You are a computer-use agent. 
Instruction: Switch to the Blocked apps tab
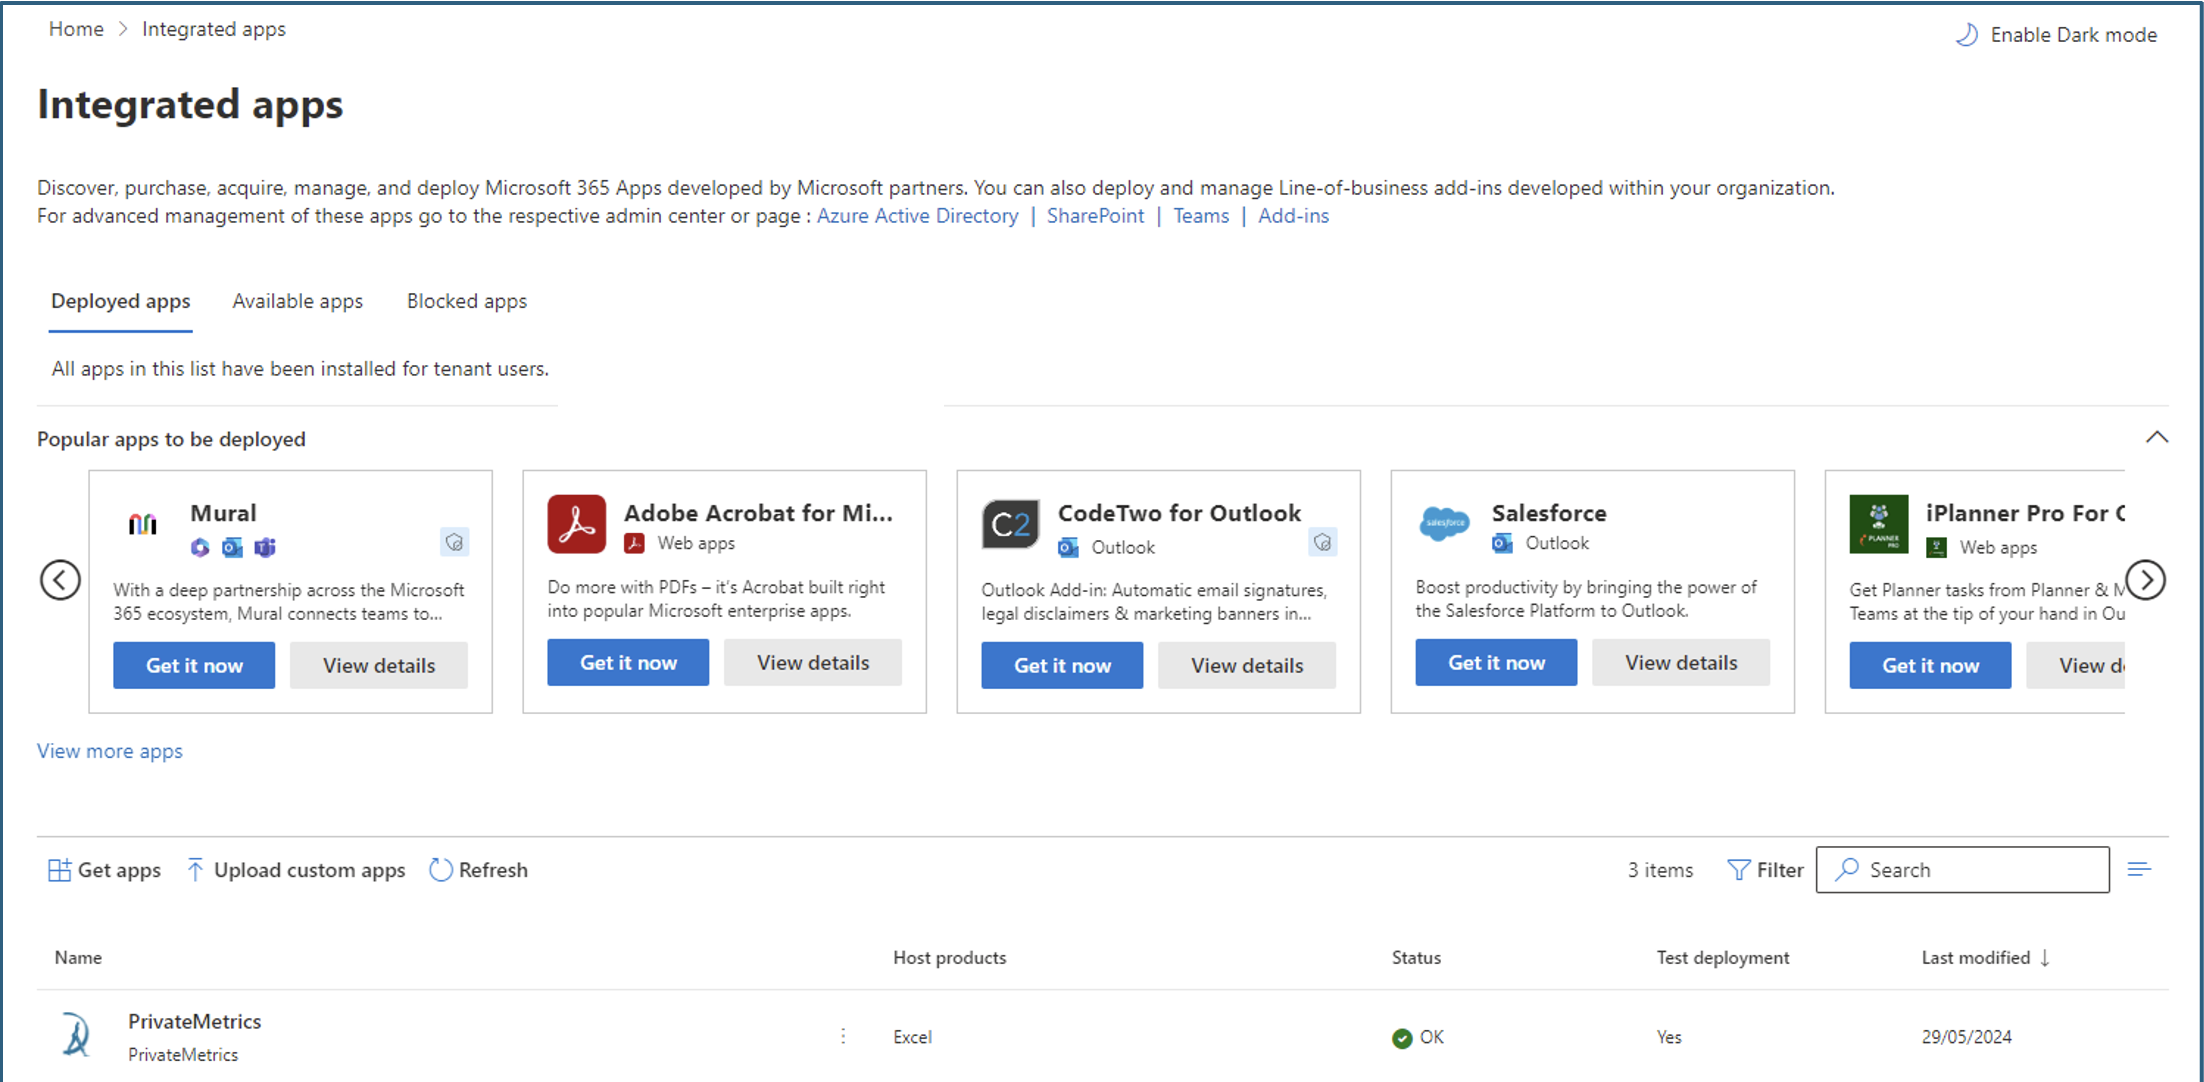pos(466,301)
